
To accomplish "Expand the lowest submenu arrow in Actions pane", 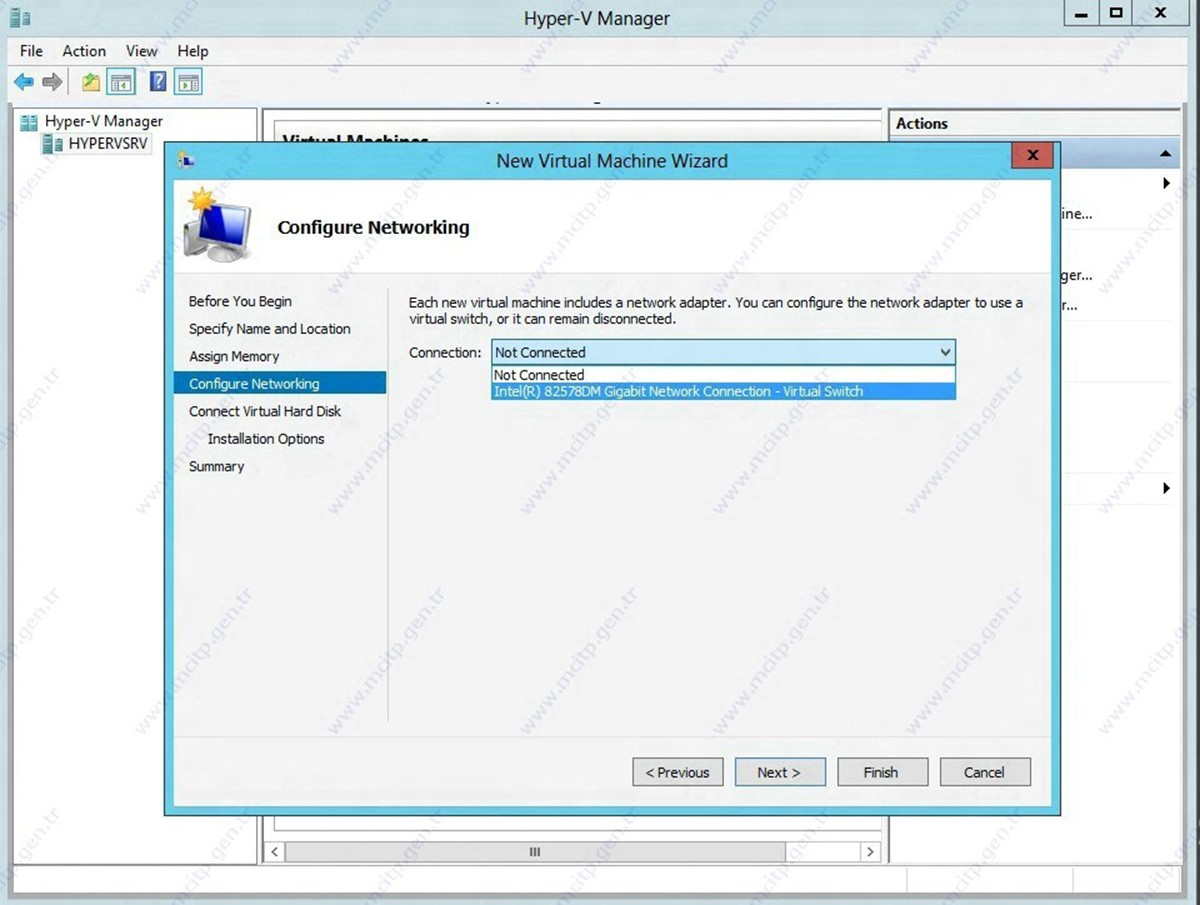I will (1166, 488).
